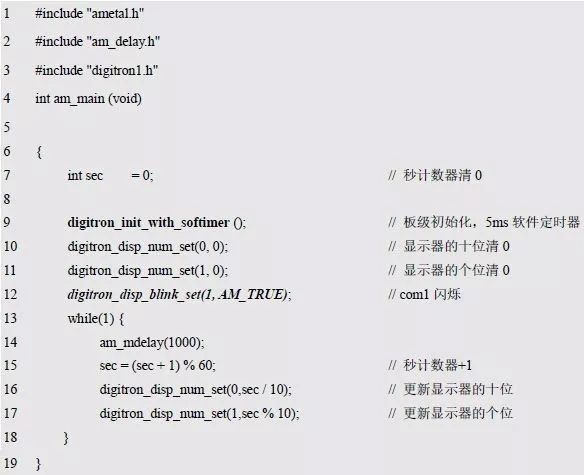This screenshot has width=584, height=475.
Task: Click sec = (sec + 1) % 60 statement
Action: pyautogui.click(x=158, y=365)
